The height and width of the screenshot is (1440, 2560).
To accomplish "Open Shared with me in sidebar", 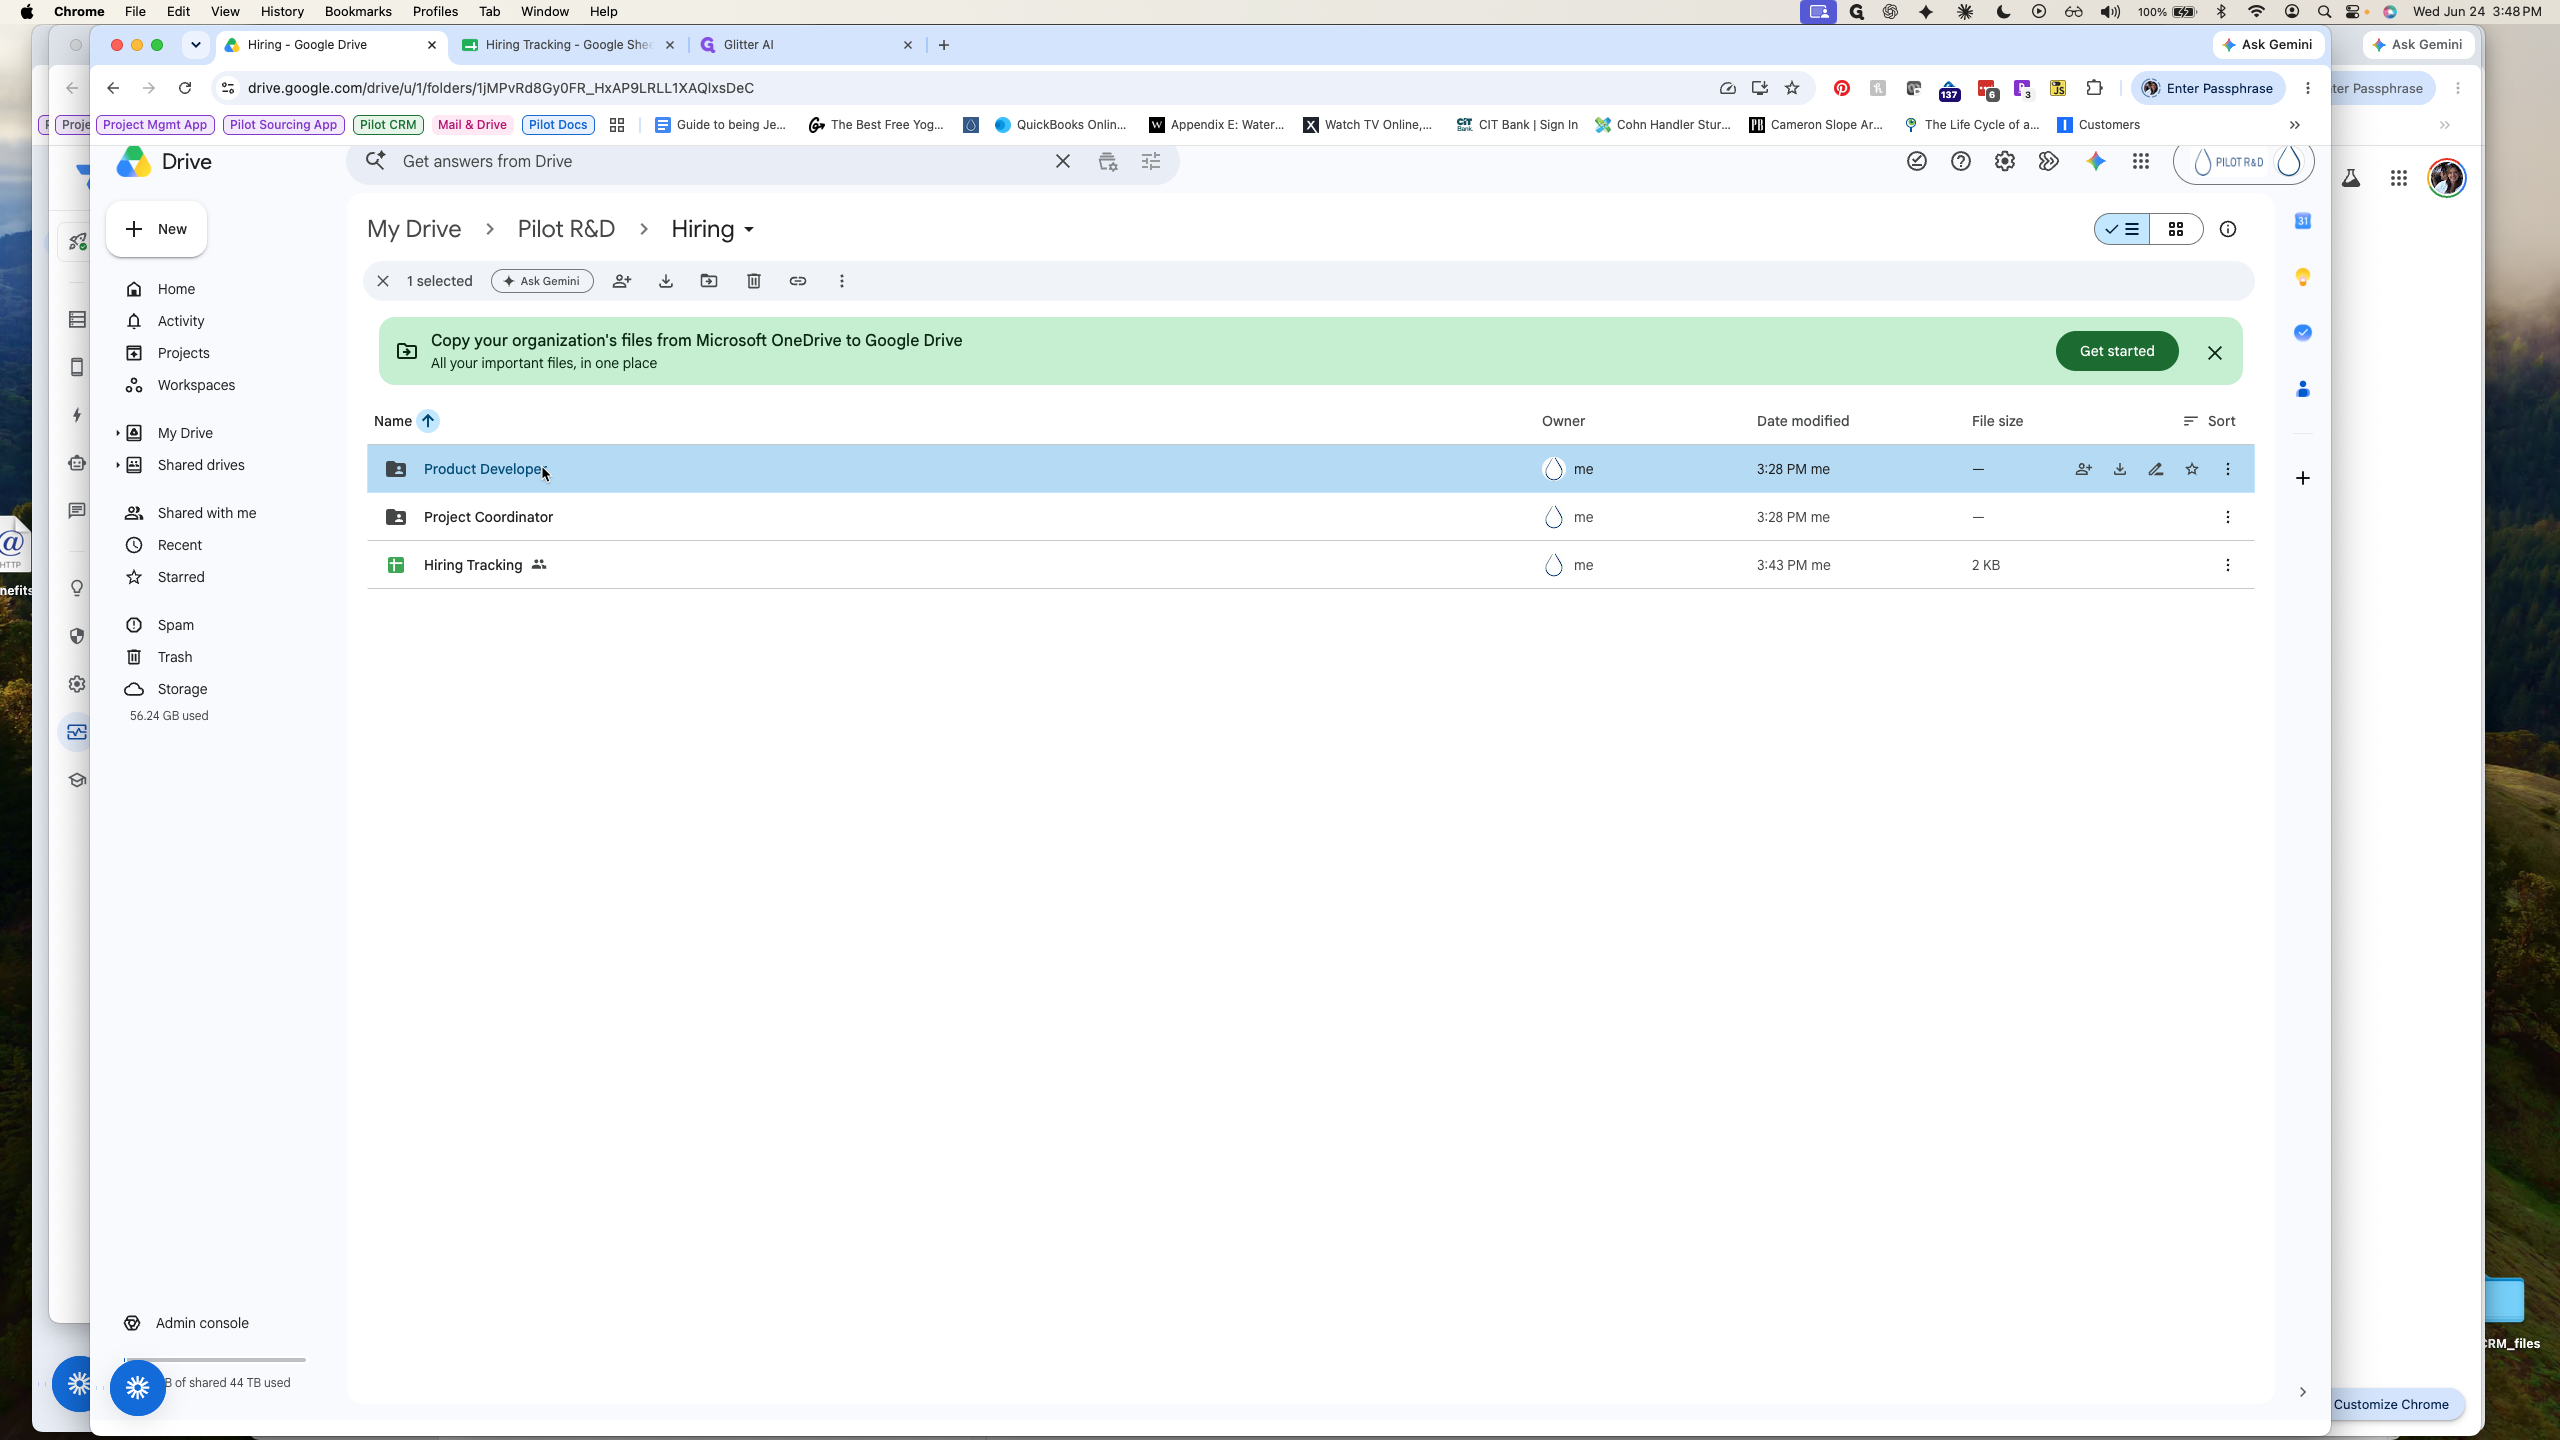I will click(207, 513).
